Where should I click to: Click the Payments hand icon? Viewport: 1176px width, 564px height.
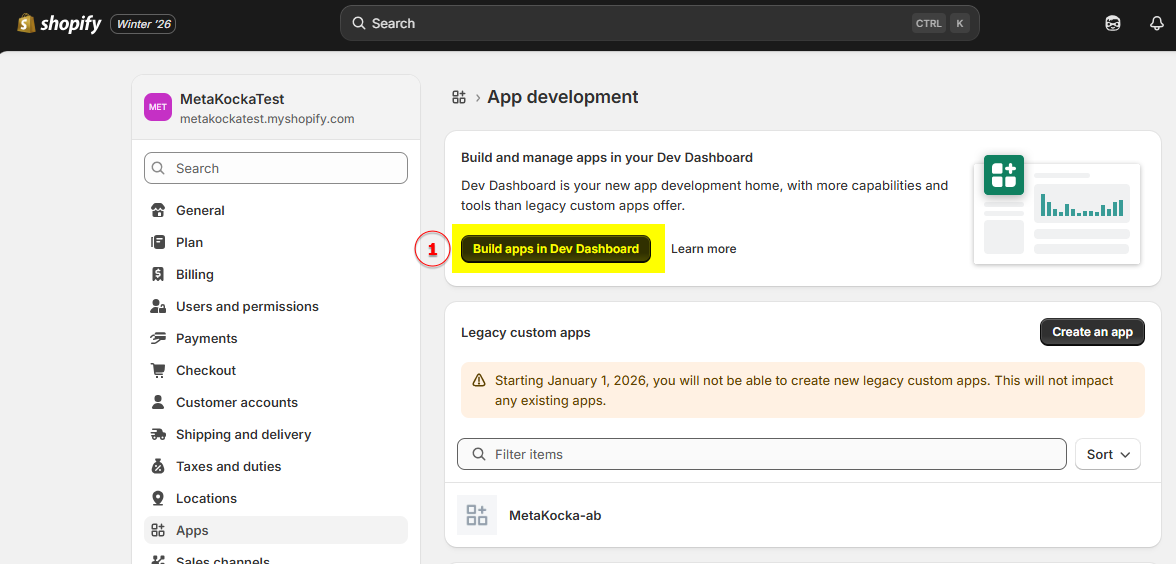click(x=158, y=338)
